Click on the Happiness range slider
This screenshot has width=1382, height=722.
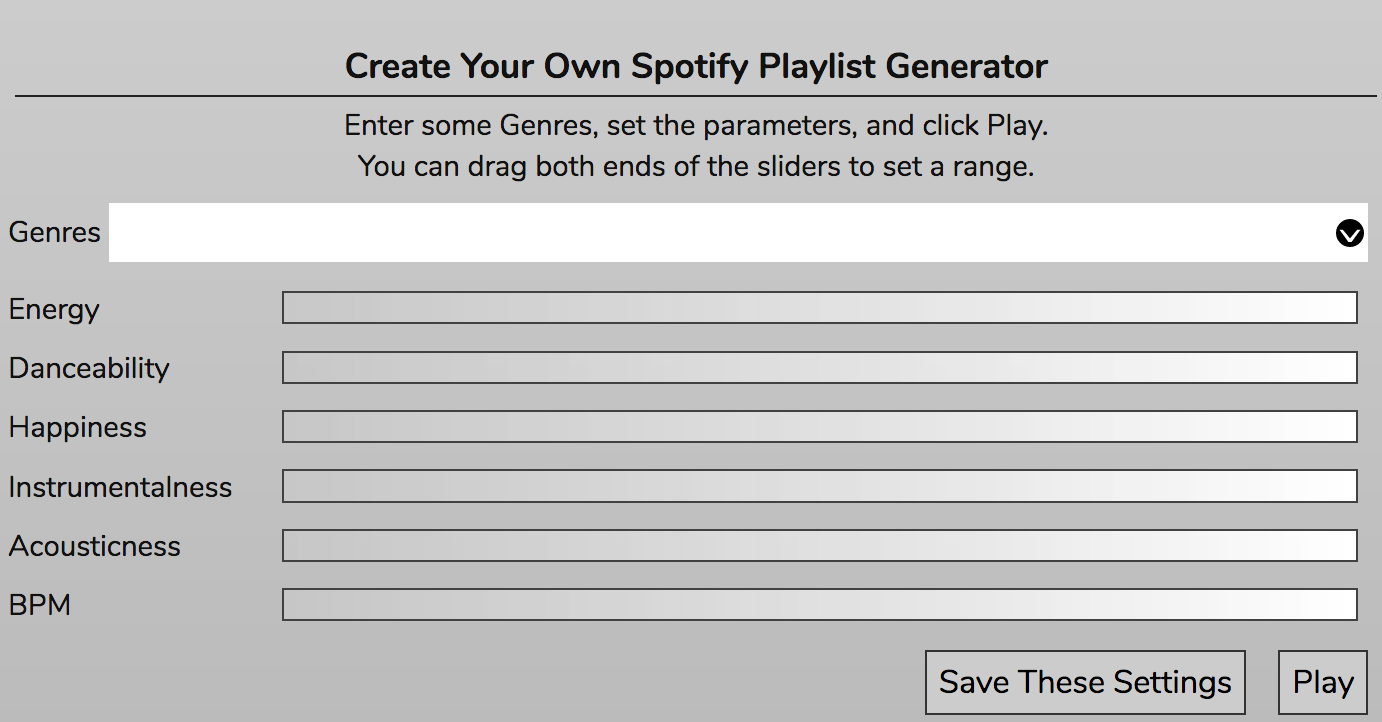pos(820,427)
